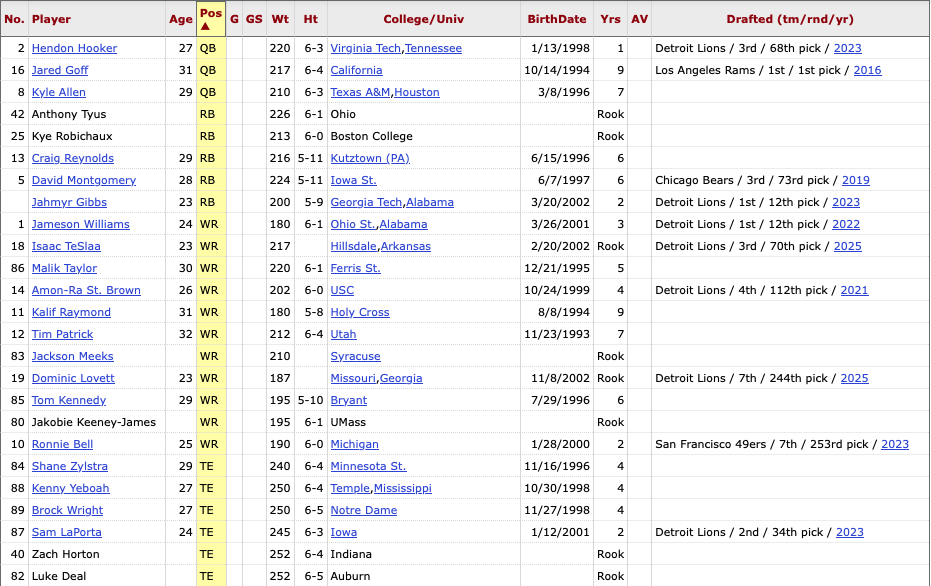
Task: Open Kenny Yeboah player link
Action: 70,487
